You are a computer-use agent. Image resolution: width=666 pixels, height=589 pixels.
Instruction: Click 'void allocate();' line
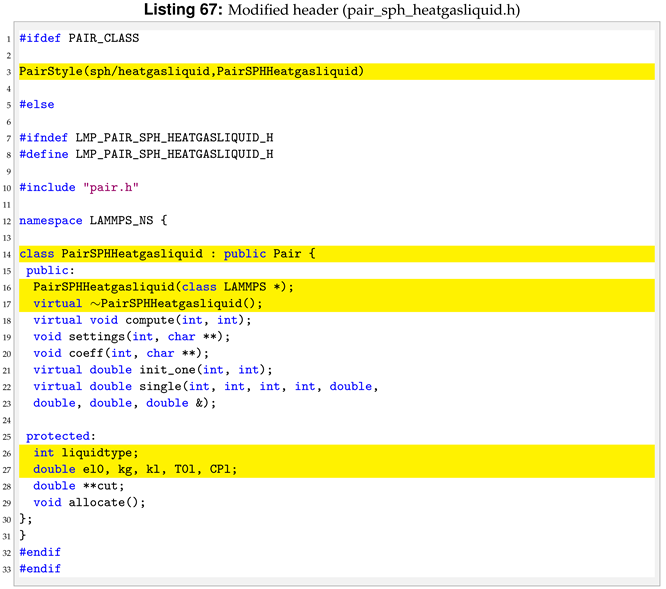[x=89, y=502]
